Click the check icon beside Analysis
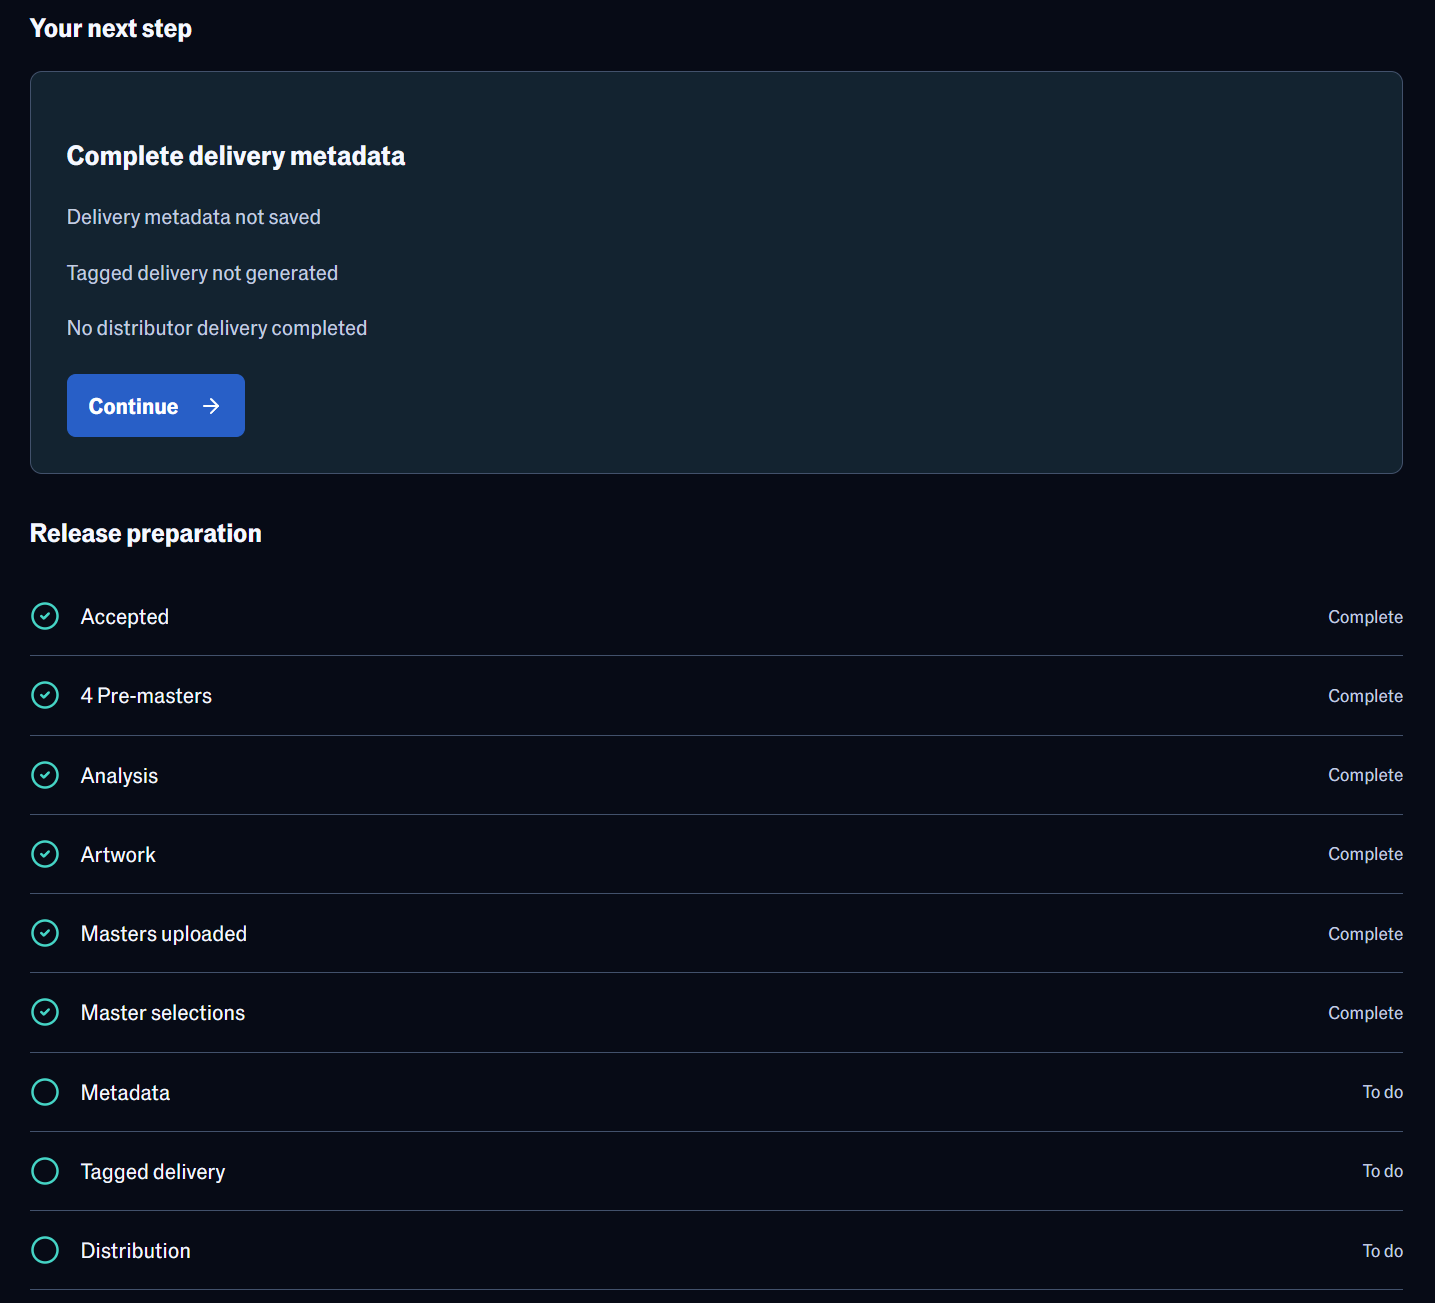This screenshot has width=1435, height=1303. 45,775
